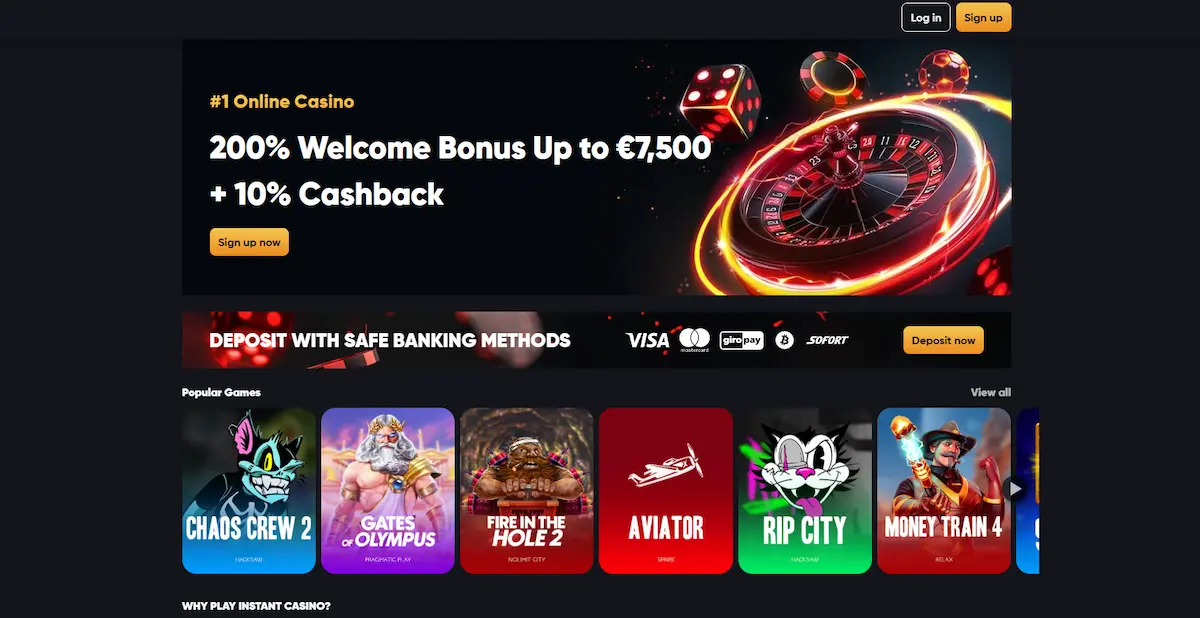The width and height of the screenshot is (1200, 618).
Task: Launch the Aviator game tile
Action: tap(666, 490)
